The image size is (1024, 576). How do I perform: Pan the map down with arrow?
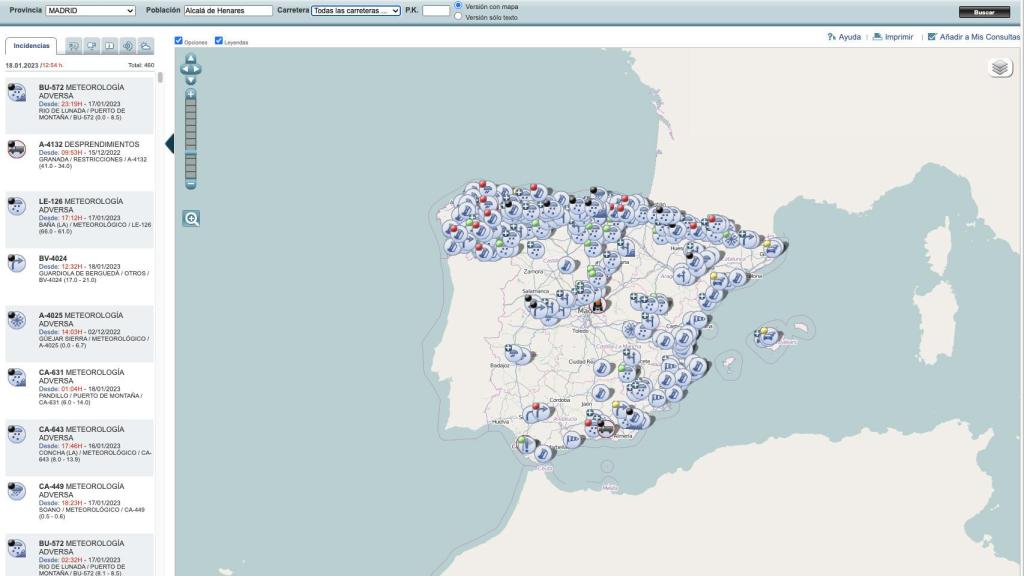coord(191,80)
